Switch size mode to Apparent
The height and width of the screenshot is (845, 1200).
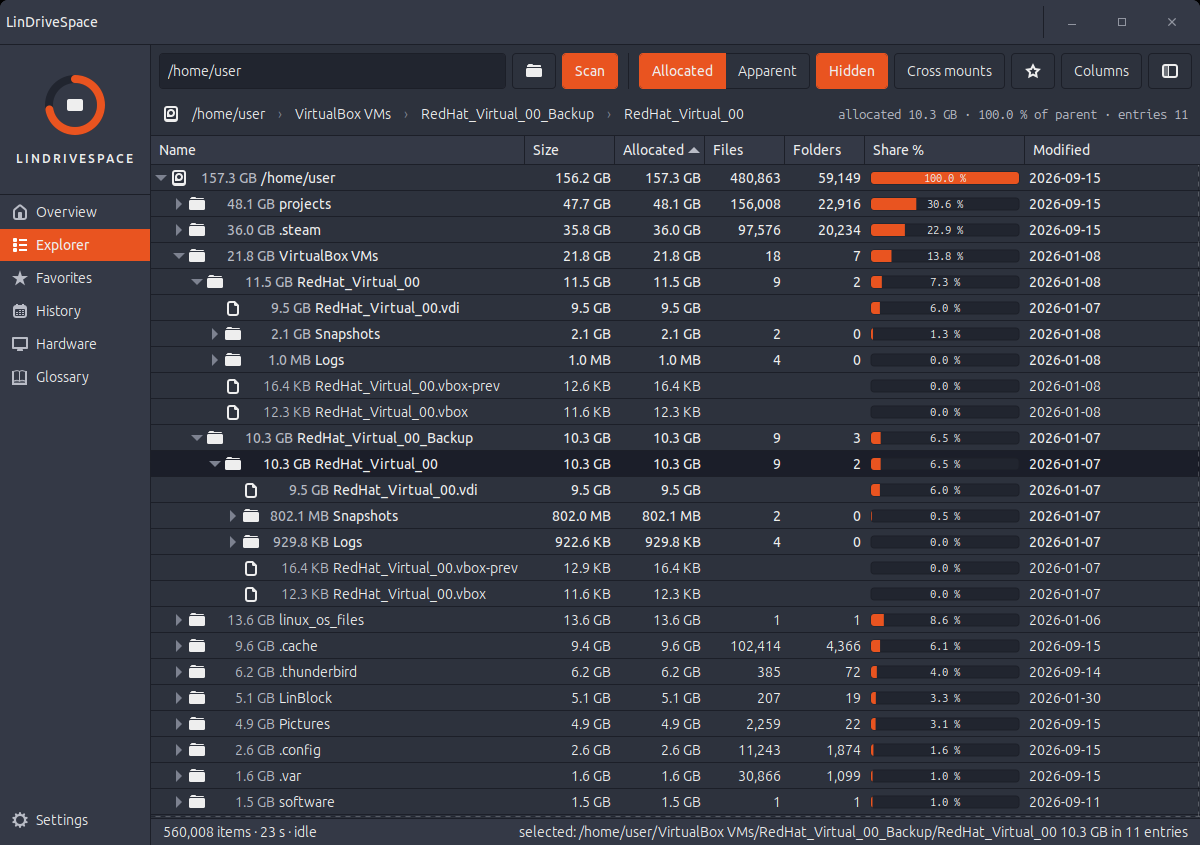click(x=767, y=71)
